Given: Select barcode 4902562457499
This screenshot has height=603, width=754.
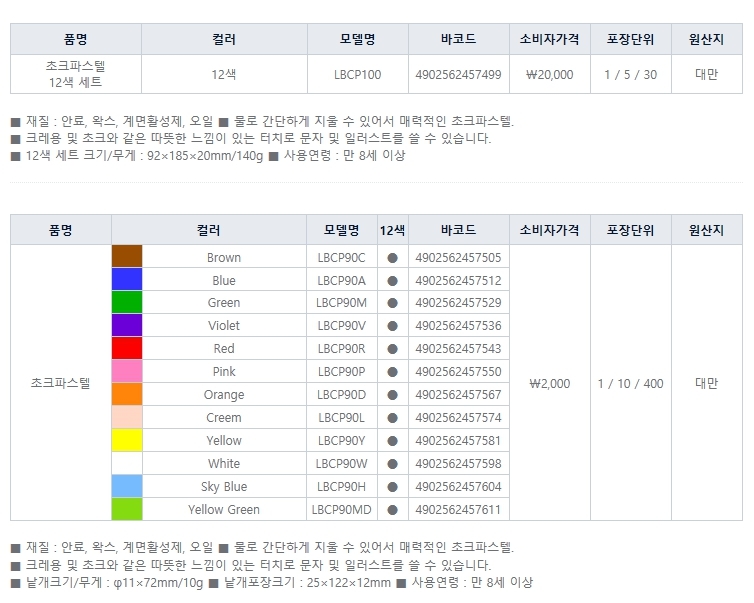Looking at the screenshot, I should click(x=458, y=74).
